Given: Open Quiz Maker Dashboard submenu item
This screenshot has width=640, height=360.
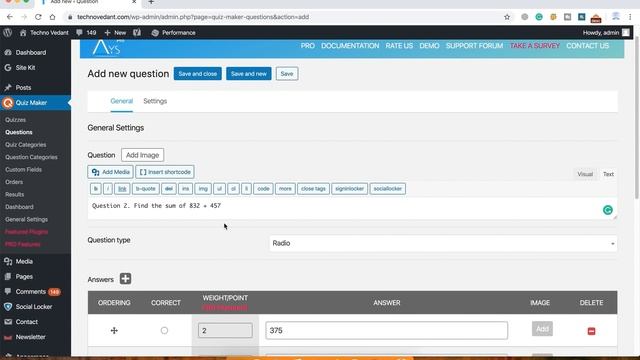Looking at the screenshot, I should point(19,207).
